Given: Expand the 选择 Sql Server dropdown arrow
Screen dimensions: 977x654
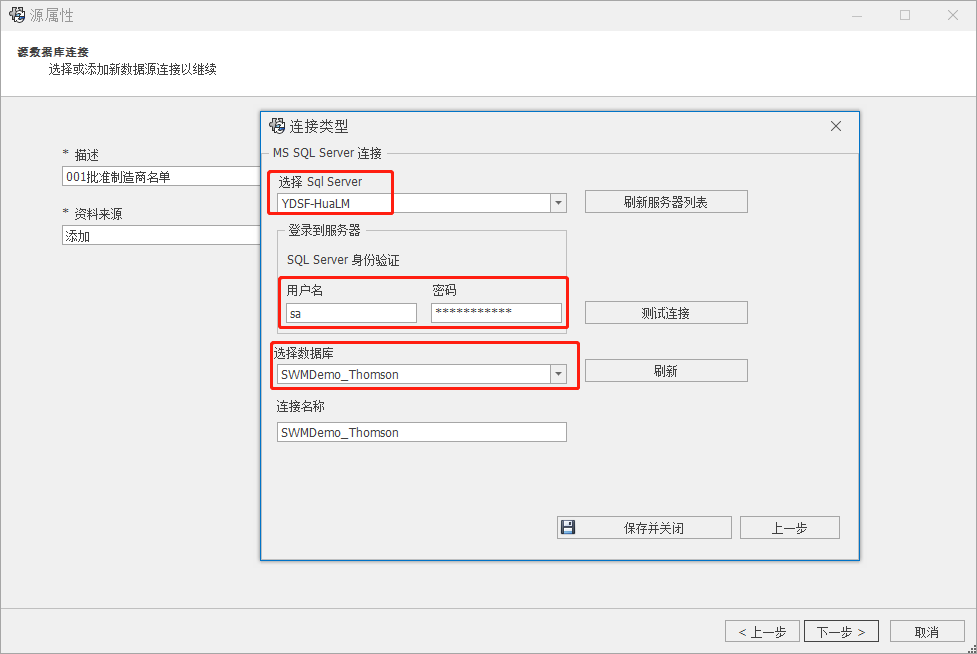Looking at the screenshot, I should tap(558, 203).
